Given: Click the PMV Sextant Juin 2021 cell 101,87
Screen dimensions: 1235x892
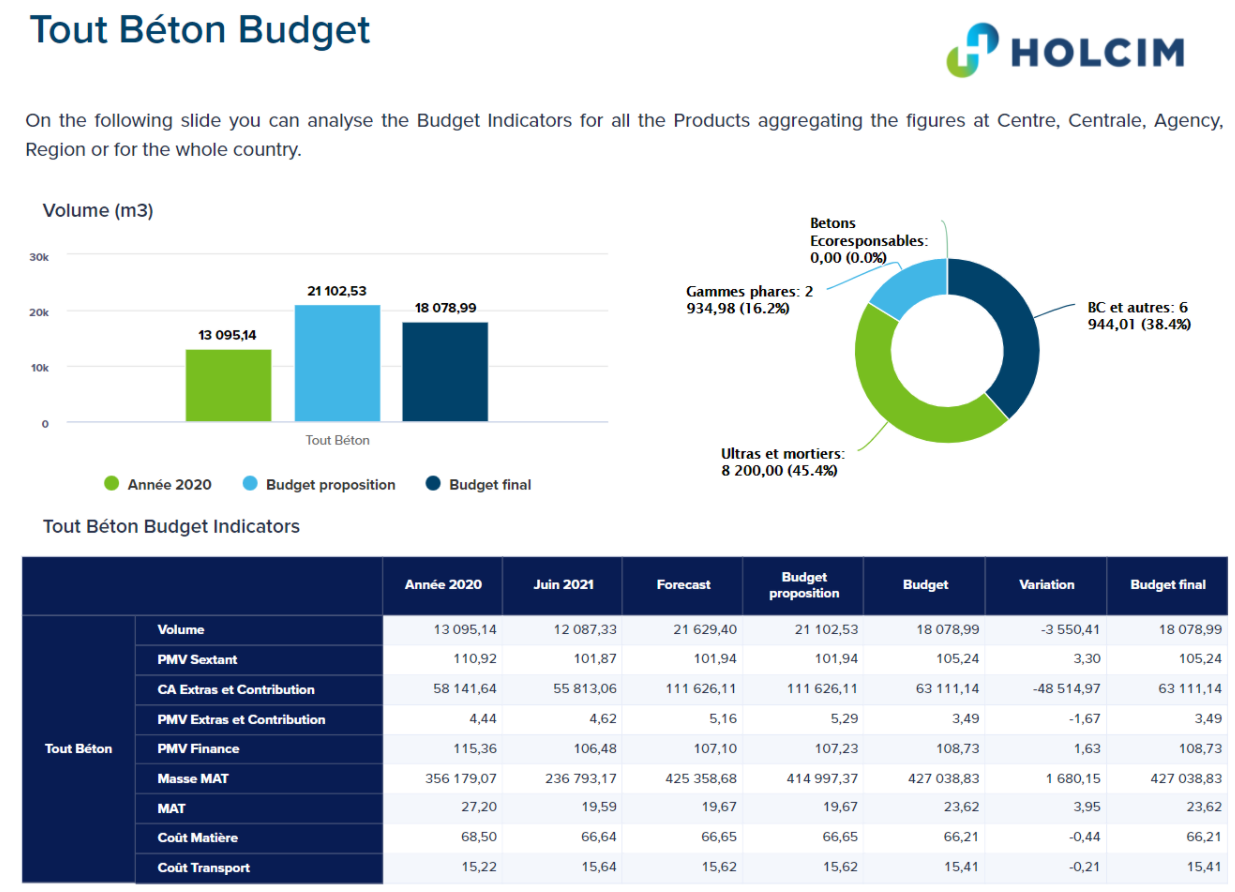Looking at the screenshot, I should point(563,660).
